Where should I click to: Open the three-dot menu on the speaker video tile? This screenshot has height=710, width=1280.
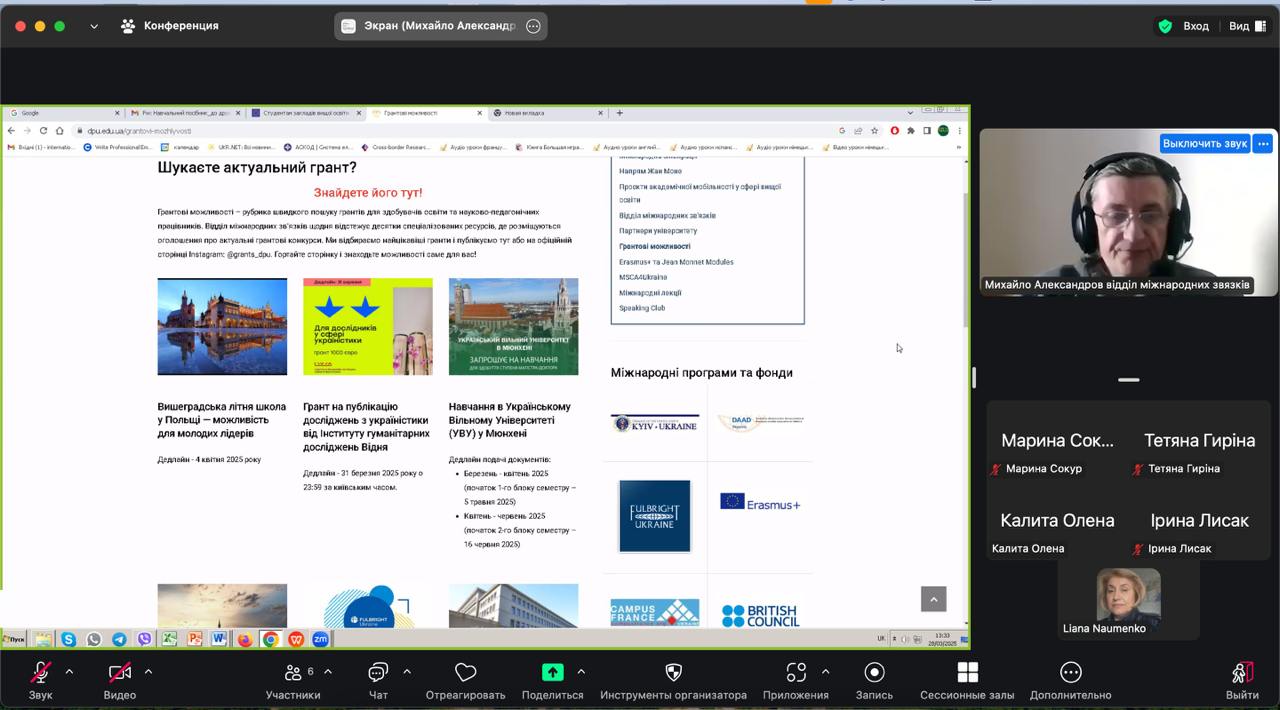pos(1263,143)
